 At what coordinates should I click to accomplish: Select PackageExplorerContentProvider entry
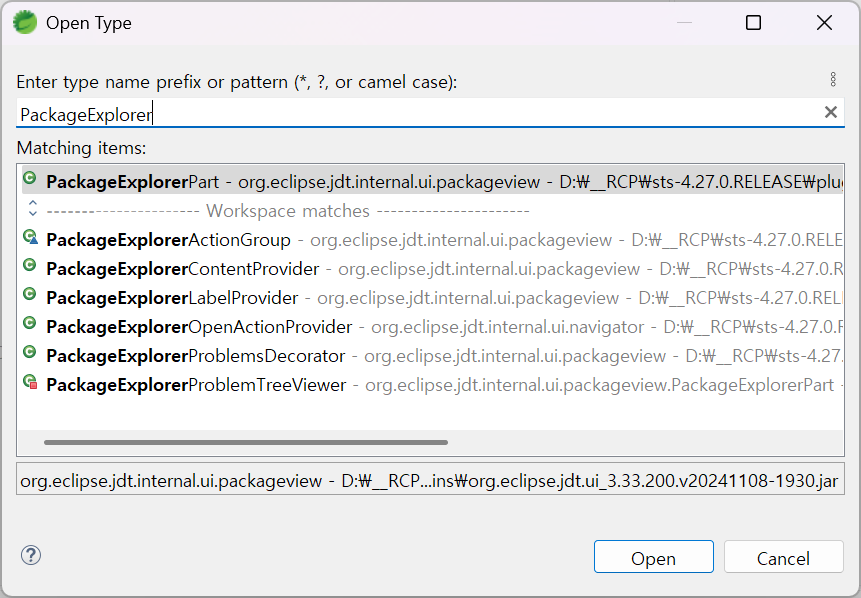click(x=433, y=269)
